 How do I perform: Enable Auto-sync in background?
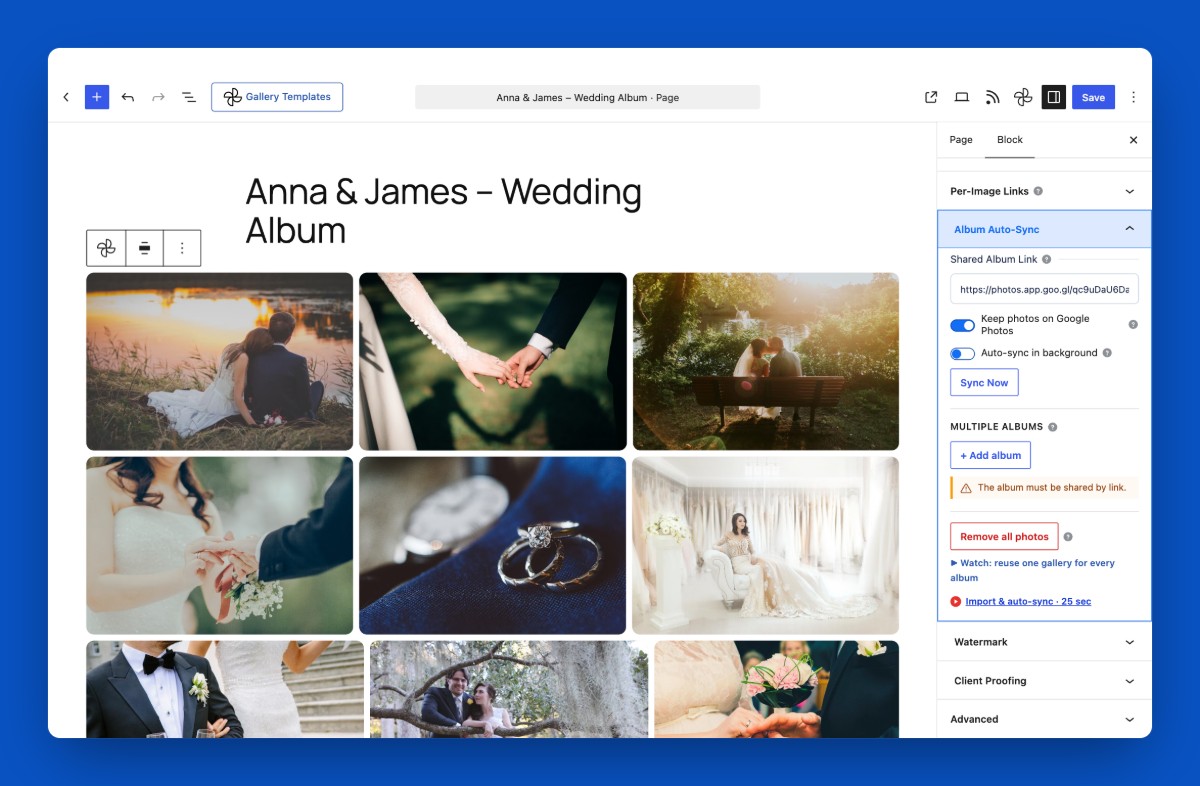coord(962,353)
